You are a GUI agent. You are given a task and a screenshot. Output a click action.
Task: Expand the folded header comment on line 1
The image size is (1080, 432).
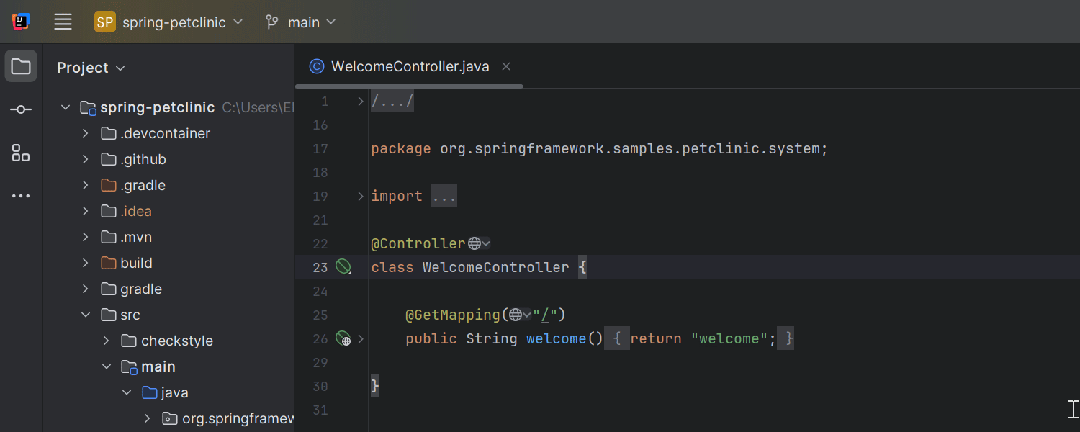360,102
